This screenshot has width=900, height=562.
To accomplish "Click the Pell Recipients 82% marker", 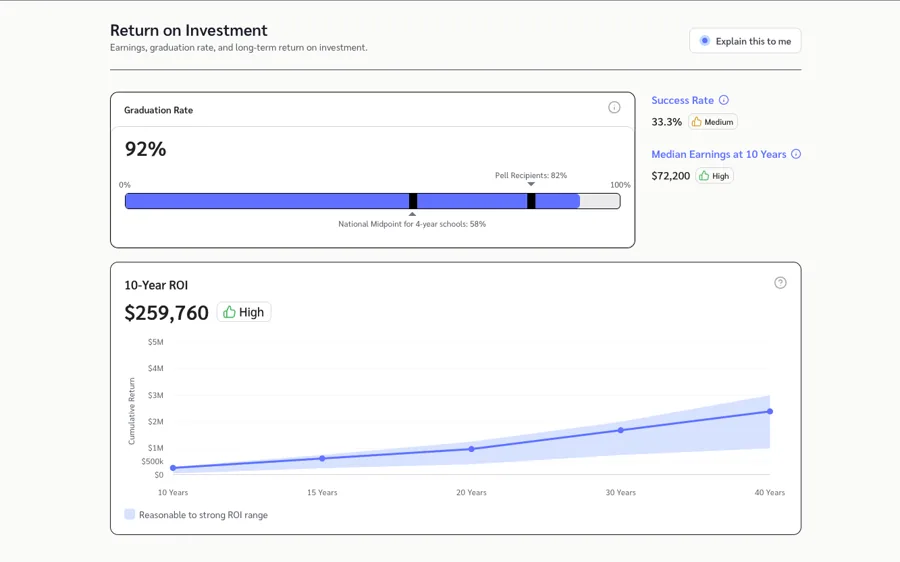I will click(x=531, y=201).
